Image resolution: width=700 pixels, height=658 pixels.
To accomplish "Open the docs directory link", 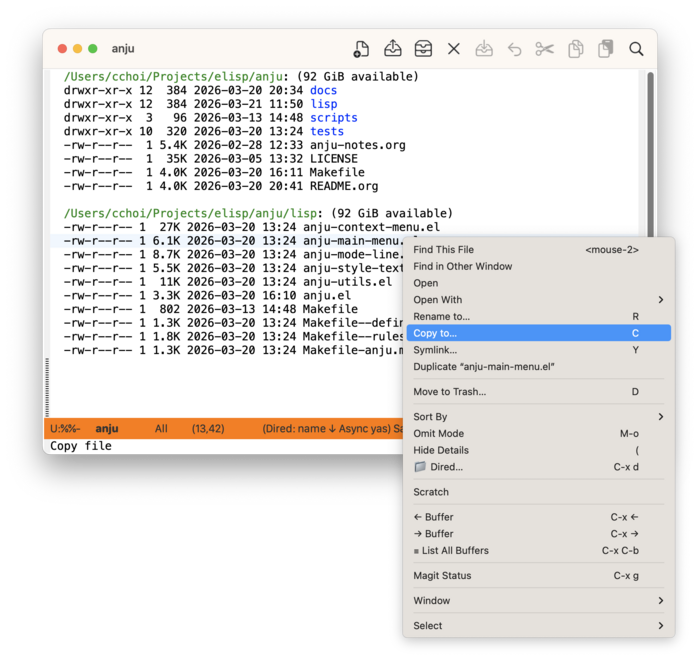I will 323,90.
